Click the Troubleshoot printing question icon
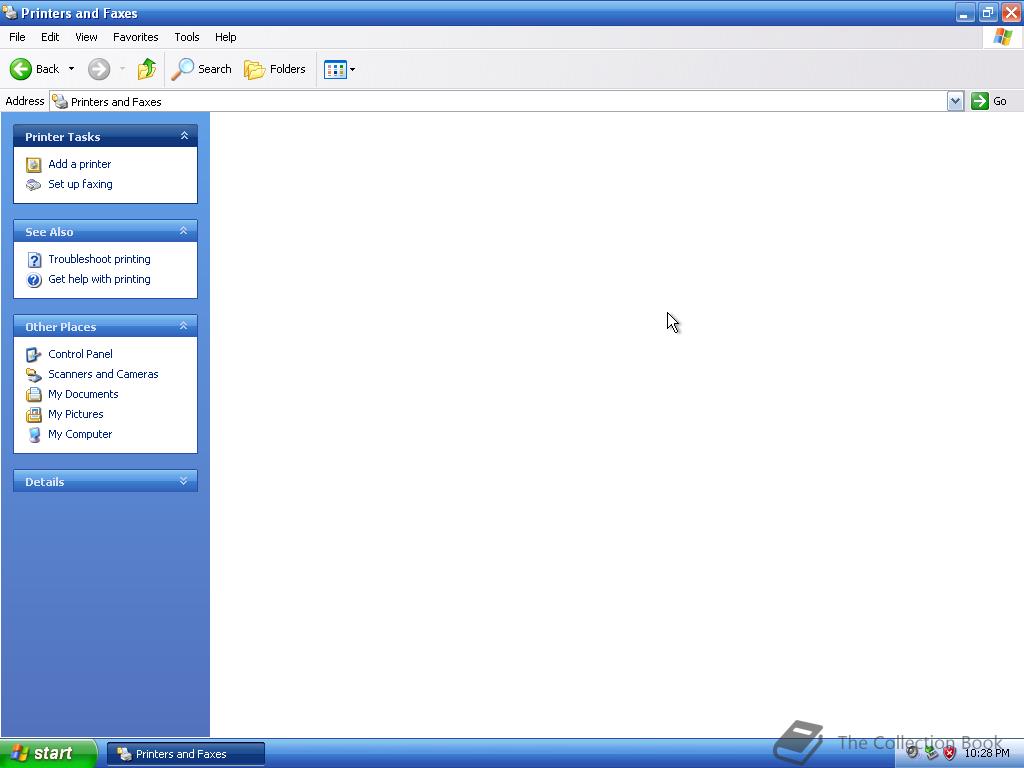 (34, 260)
